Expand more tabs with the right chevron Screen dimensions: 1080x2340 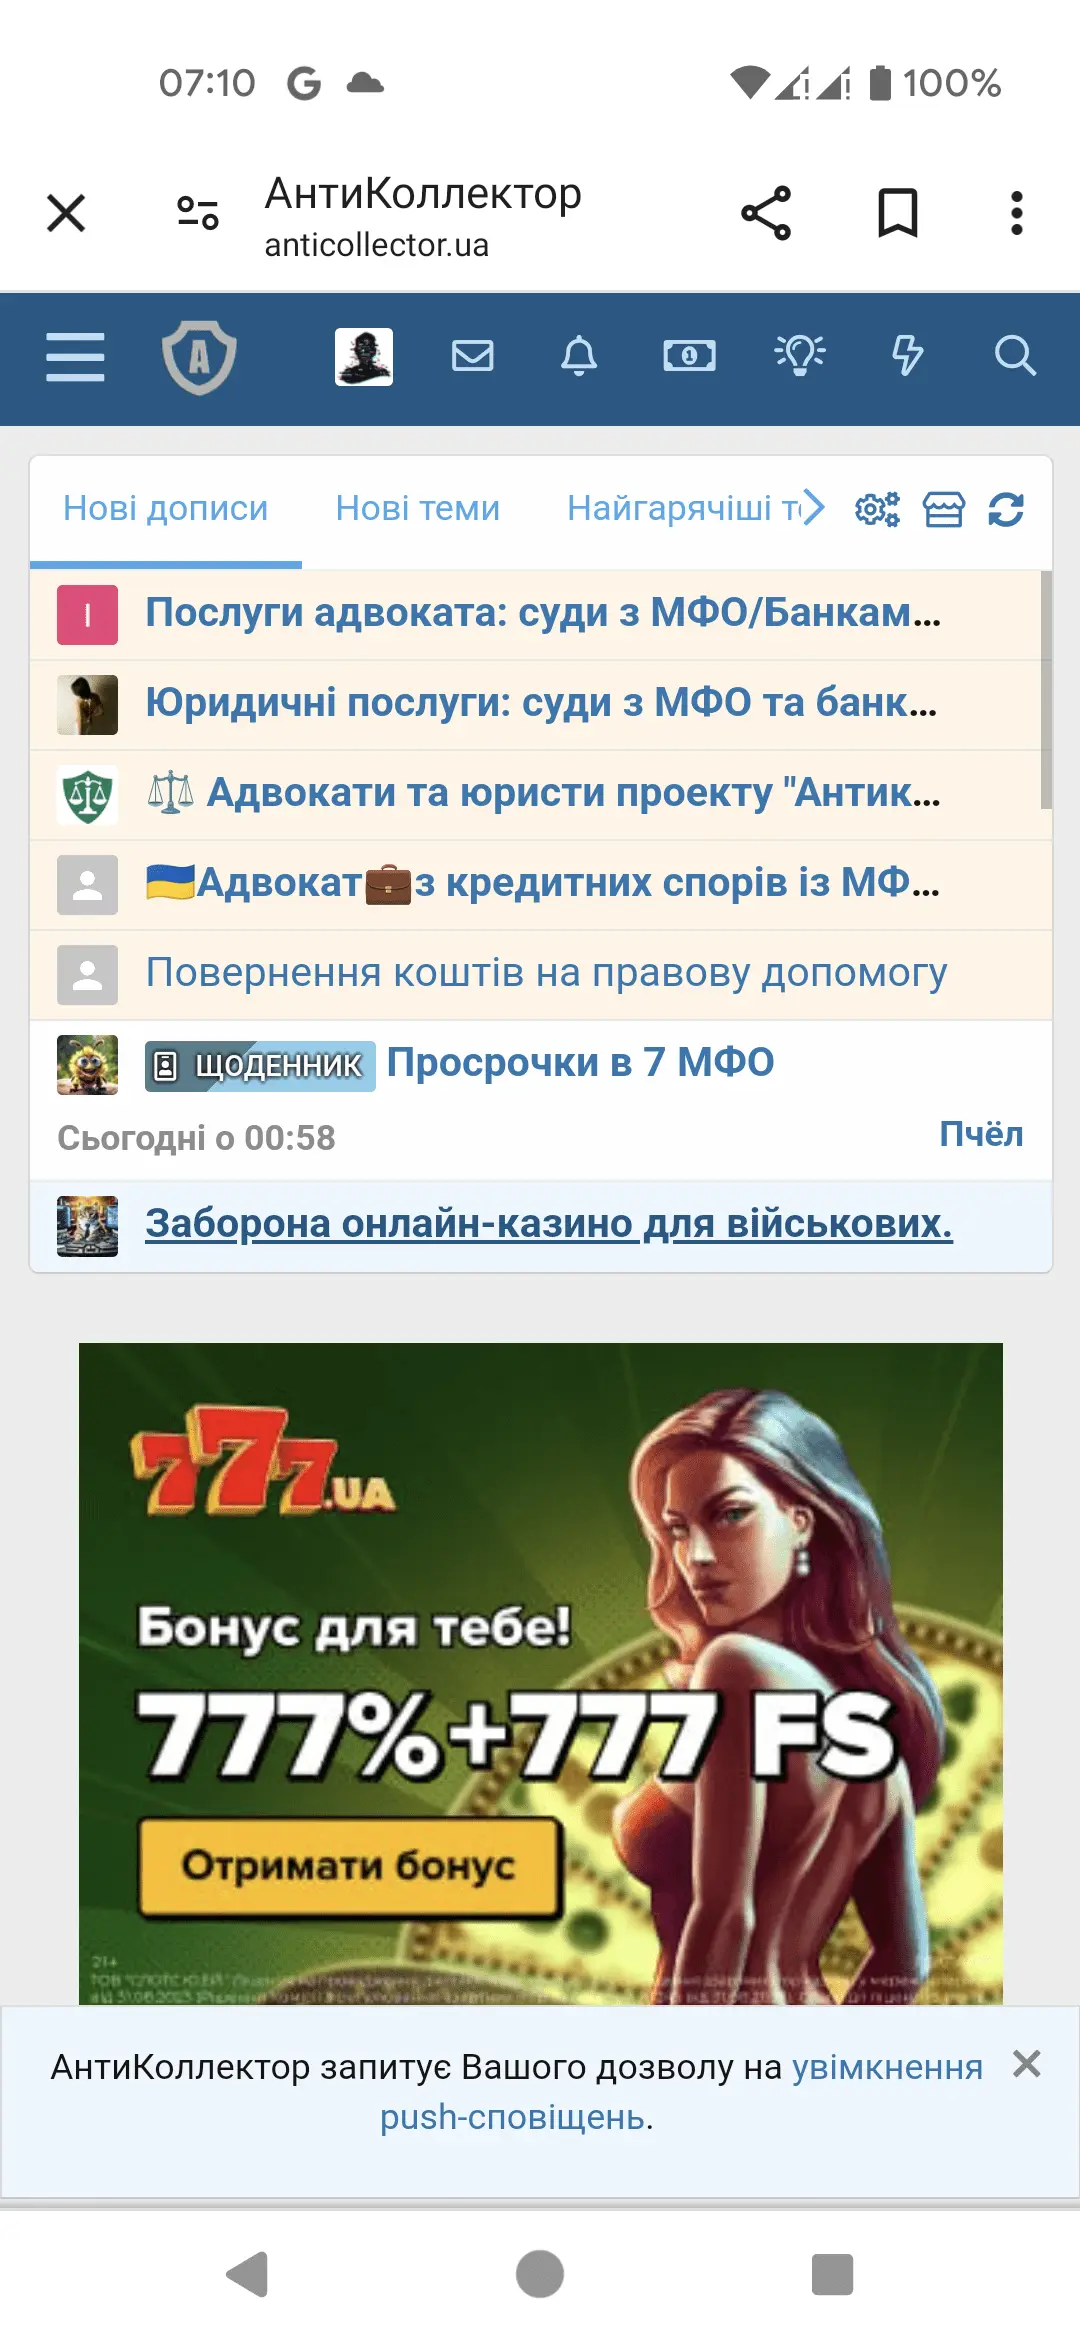[x=815, y=508]
